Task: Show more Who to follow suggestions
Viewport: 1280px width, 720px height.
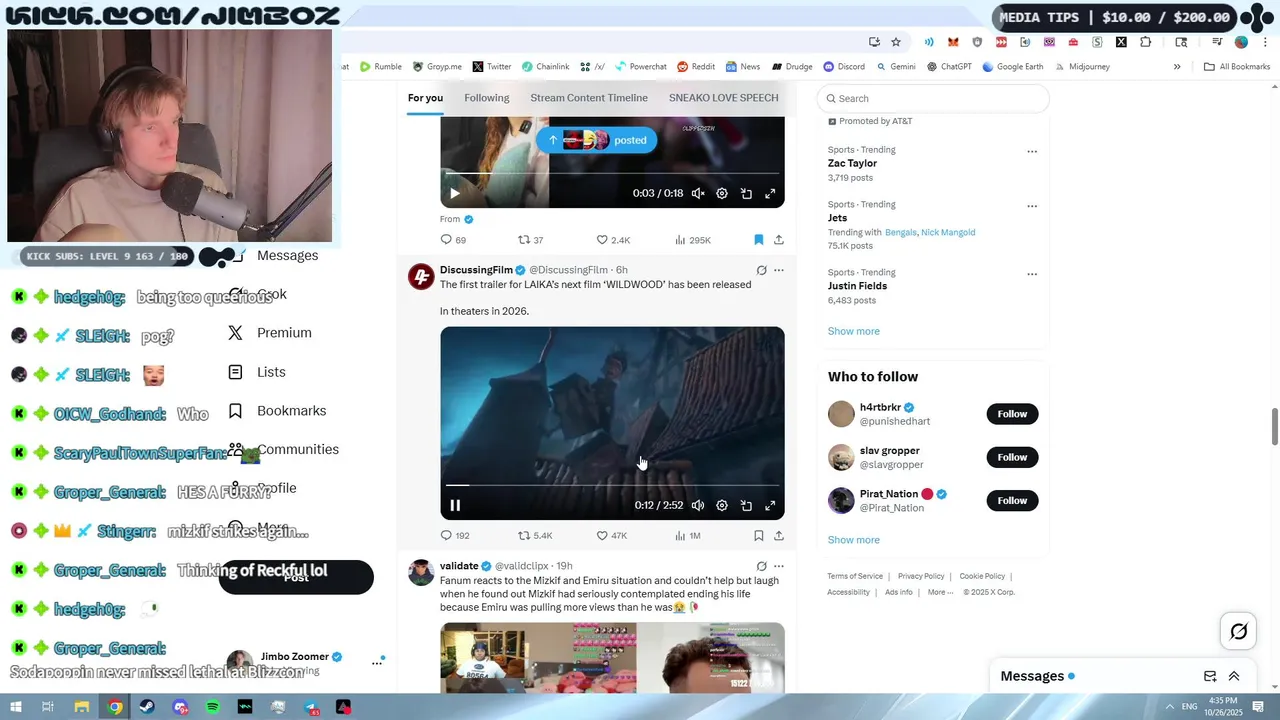Action: (x=853, y=540)
